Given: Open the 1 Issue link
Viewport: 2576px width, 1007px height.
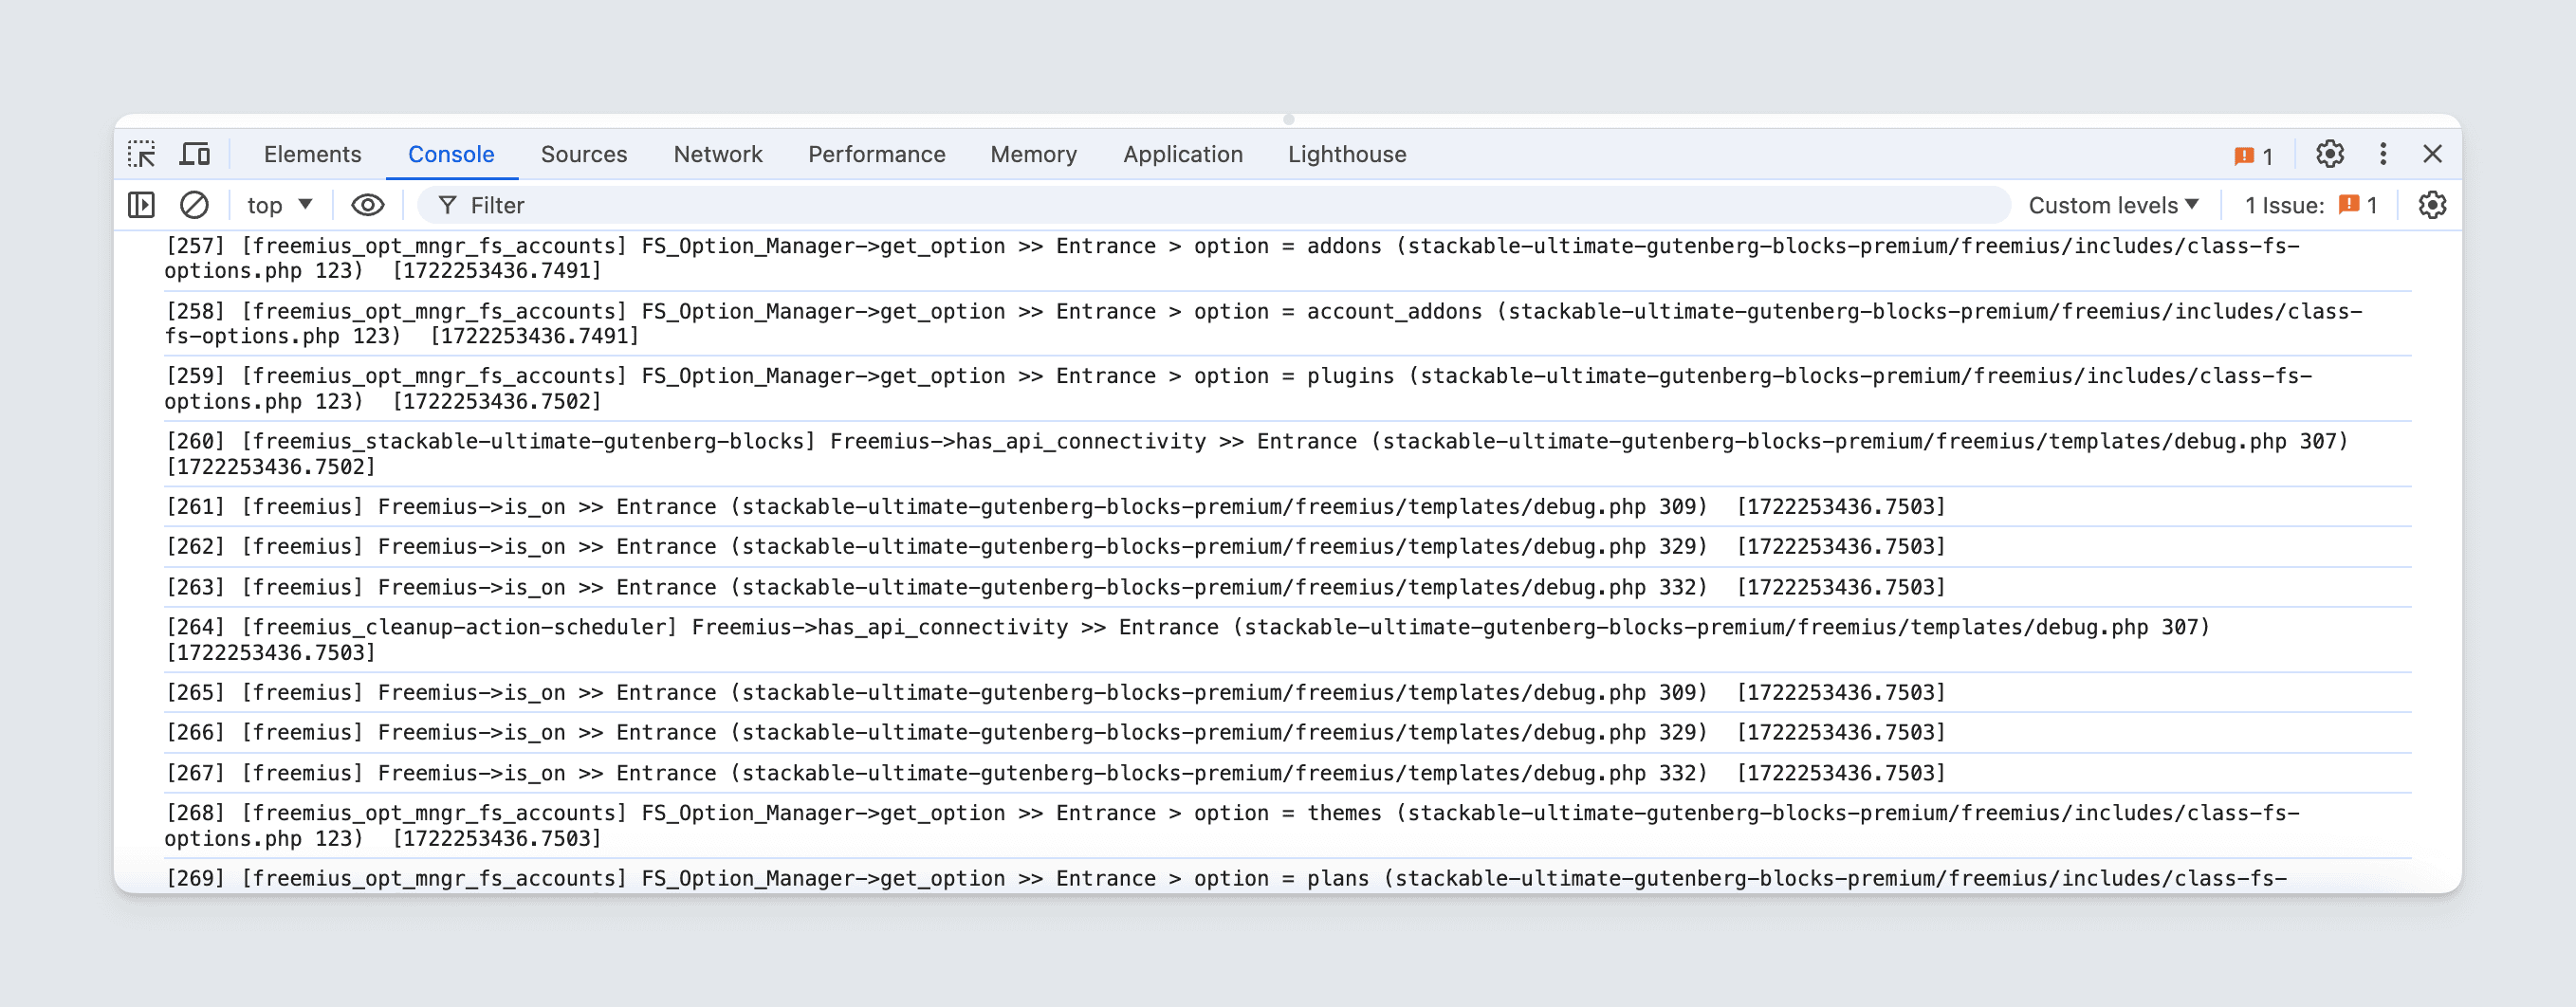Looking at the screenshot, I should pos(2310,205).
